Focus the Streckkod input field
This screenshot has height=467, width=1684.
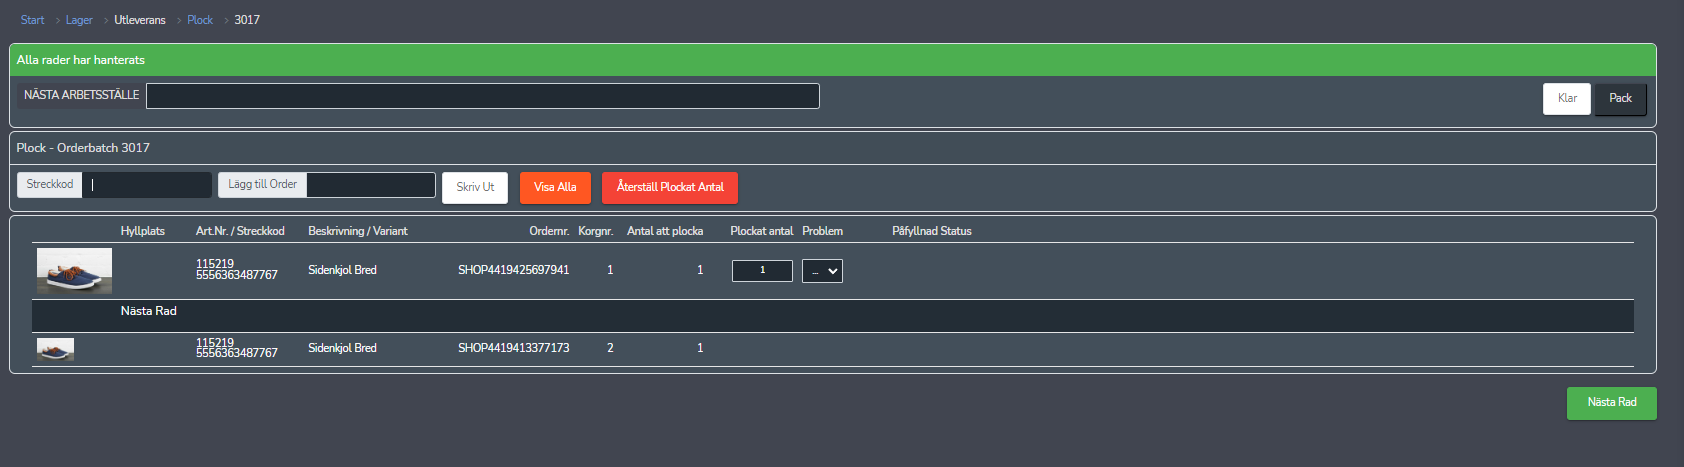147,185
